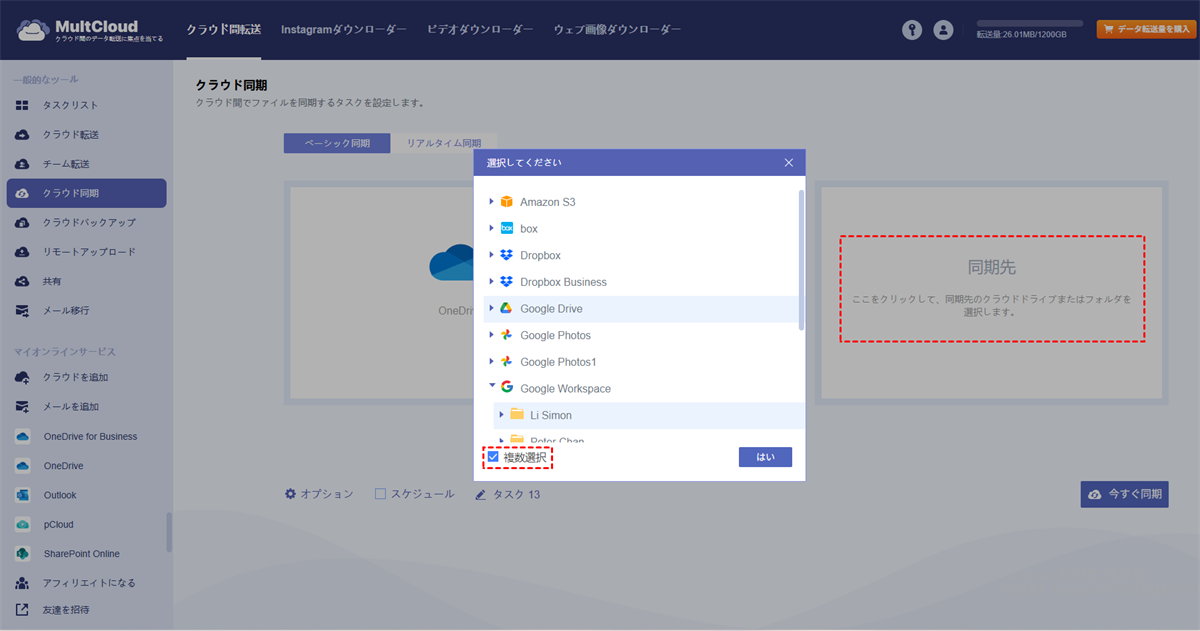This screenshot has width=1200, height=631.
Task: Expand the Dropbox Business node arrow
Action: pyautogui.click(x=492, y=282)
